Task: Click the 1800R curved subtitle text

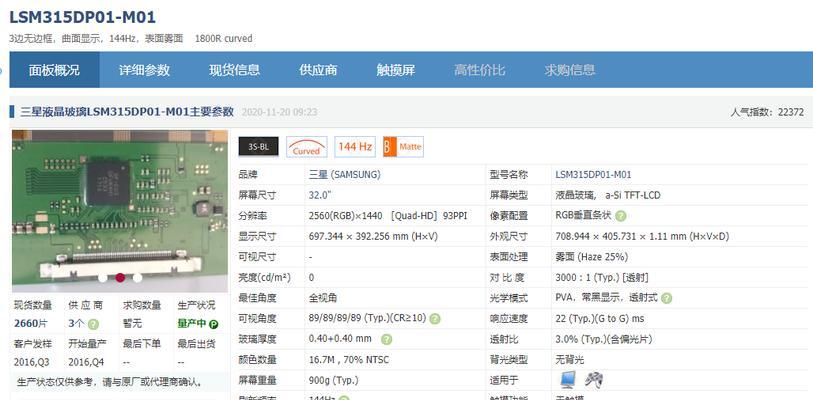Action: [x=223, y=38]
